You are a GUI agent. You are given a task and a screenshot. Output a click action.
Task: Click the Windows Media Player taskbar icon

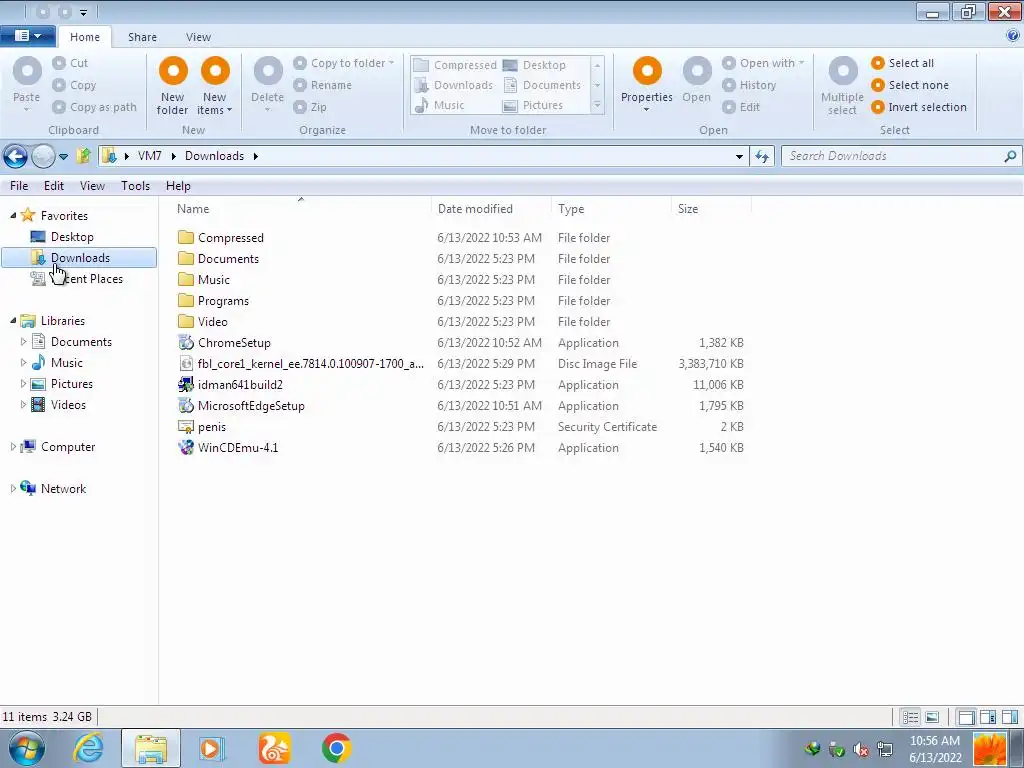[x=212, y=748]
